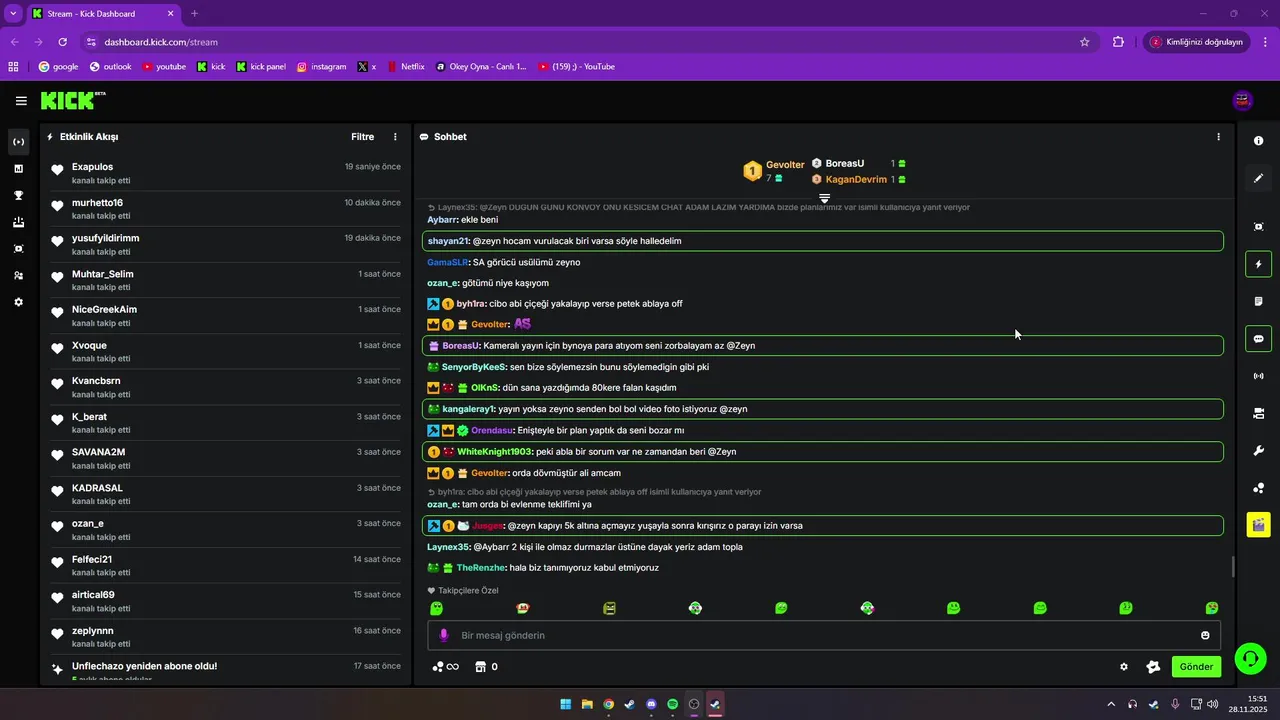Click TheRenzhe username in chat
The image size is (1280, 720).
(x=482, y=568)
